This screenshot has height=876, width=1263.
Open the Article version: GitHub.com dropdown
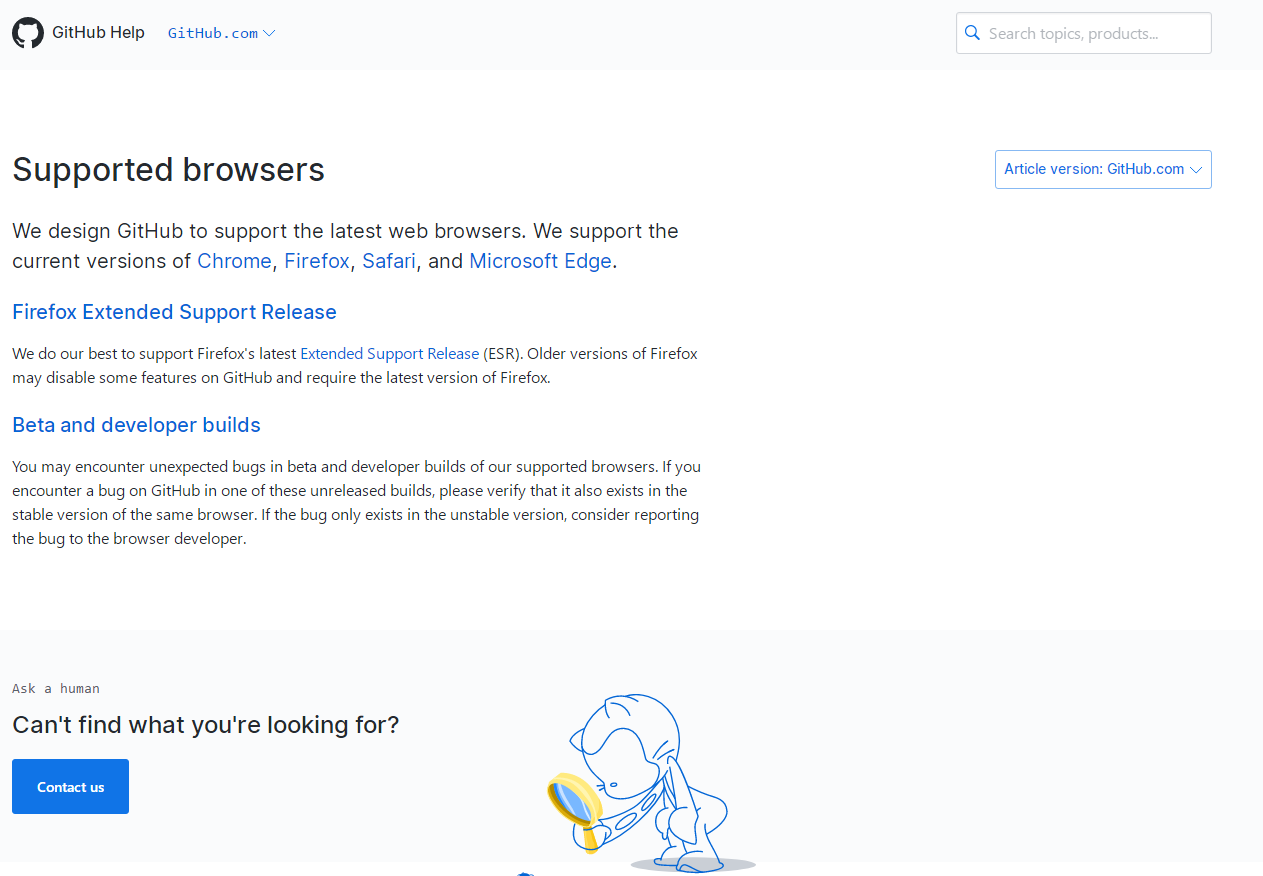[1103, 169]
